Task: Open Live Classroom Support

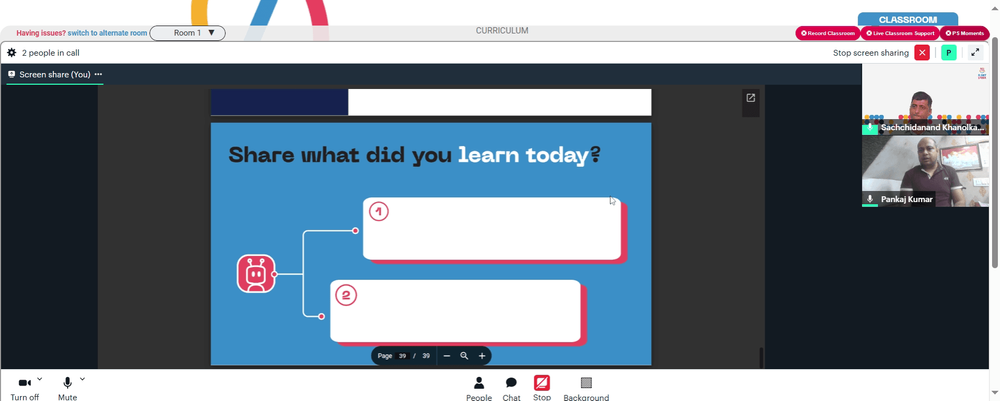Action: [900, 33]
